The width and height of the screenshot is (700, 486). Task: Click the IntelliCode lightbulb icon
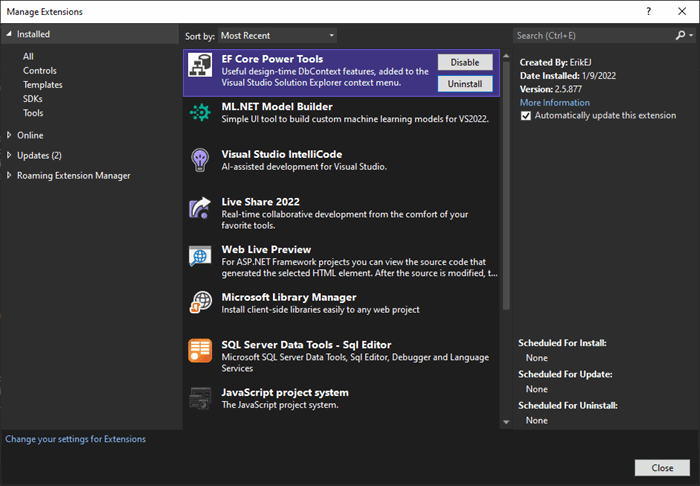(200, 160)
